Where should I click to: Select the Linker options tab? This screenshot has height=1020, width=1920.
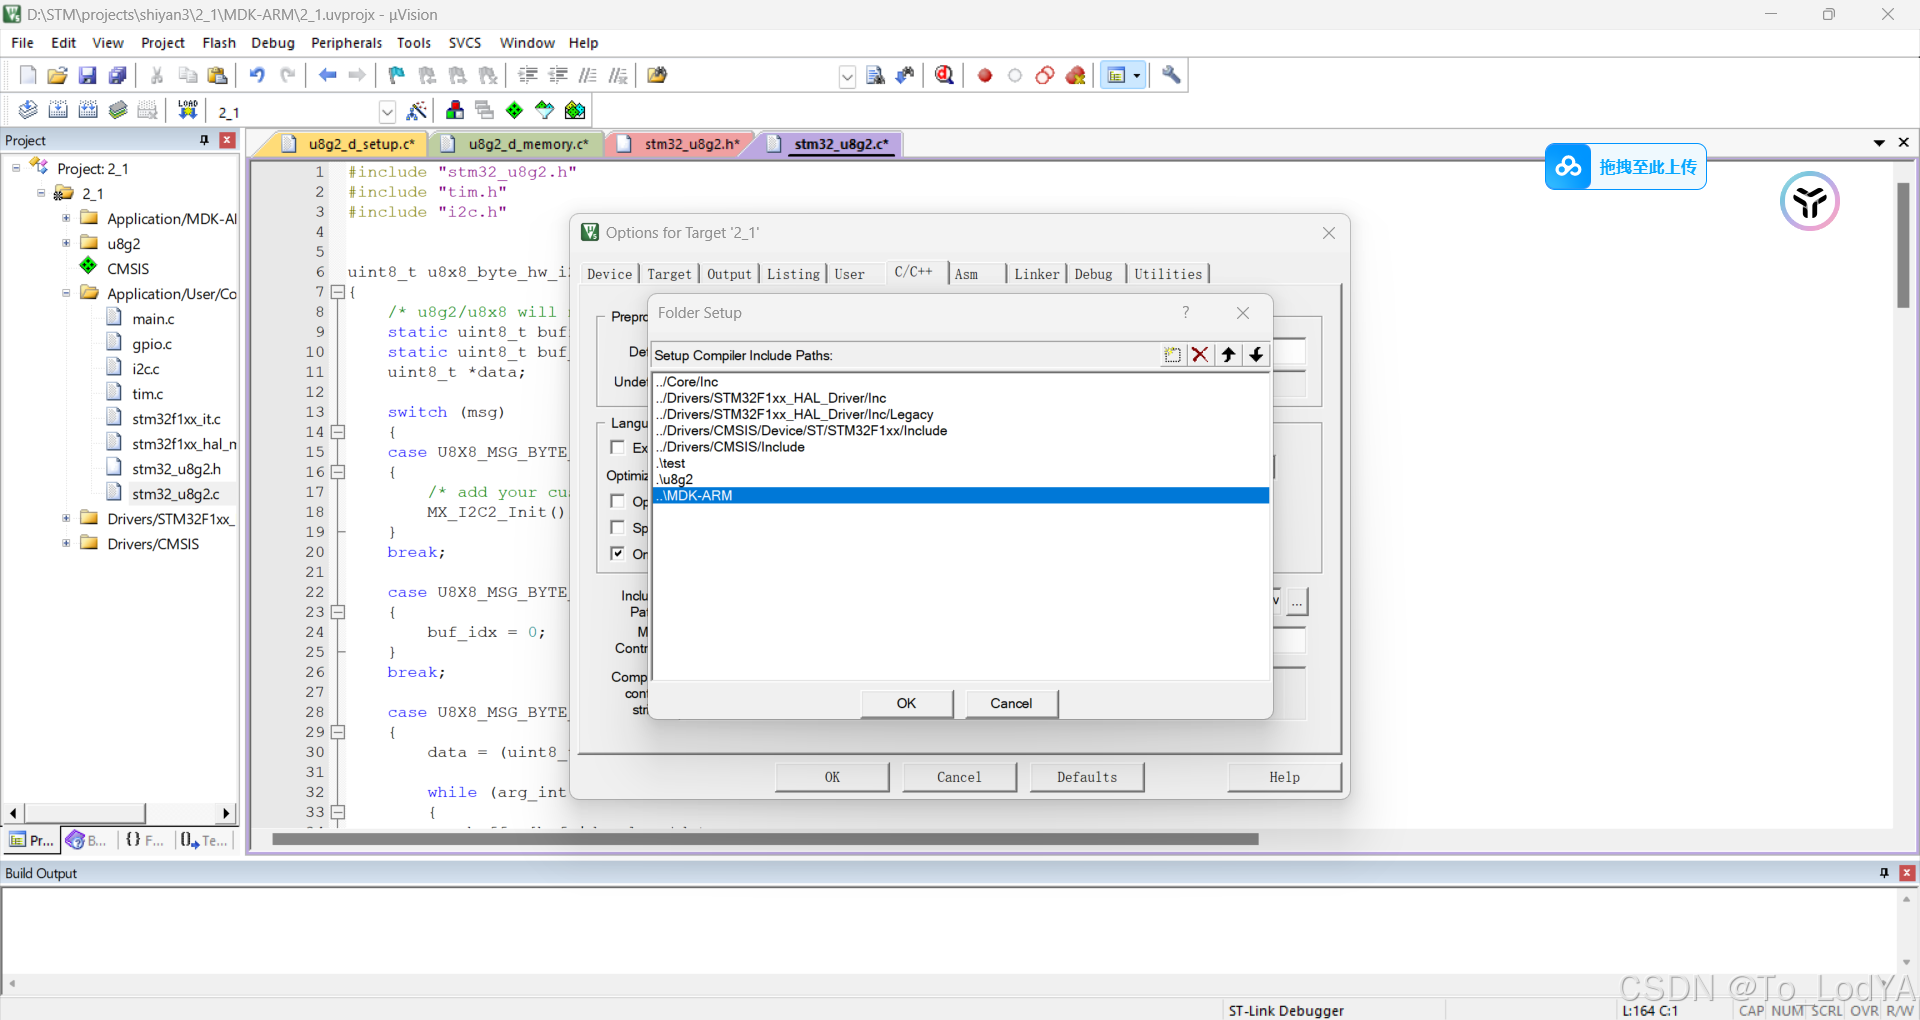pyautogui.click(x=1036, y=274)
